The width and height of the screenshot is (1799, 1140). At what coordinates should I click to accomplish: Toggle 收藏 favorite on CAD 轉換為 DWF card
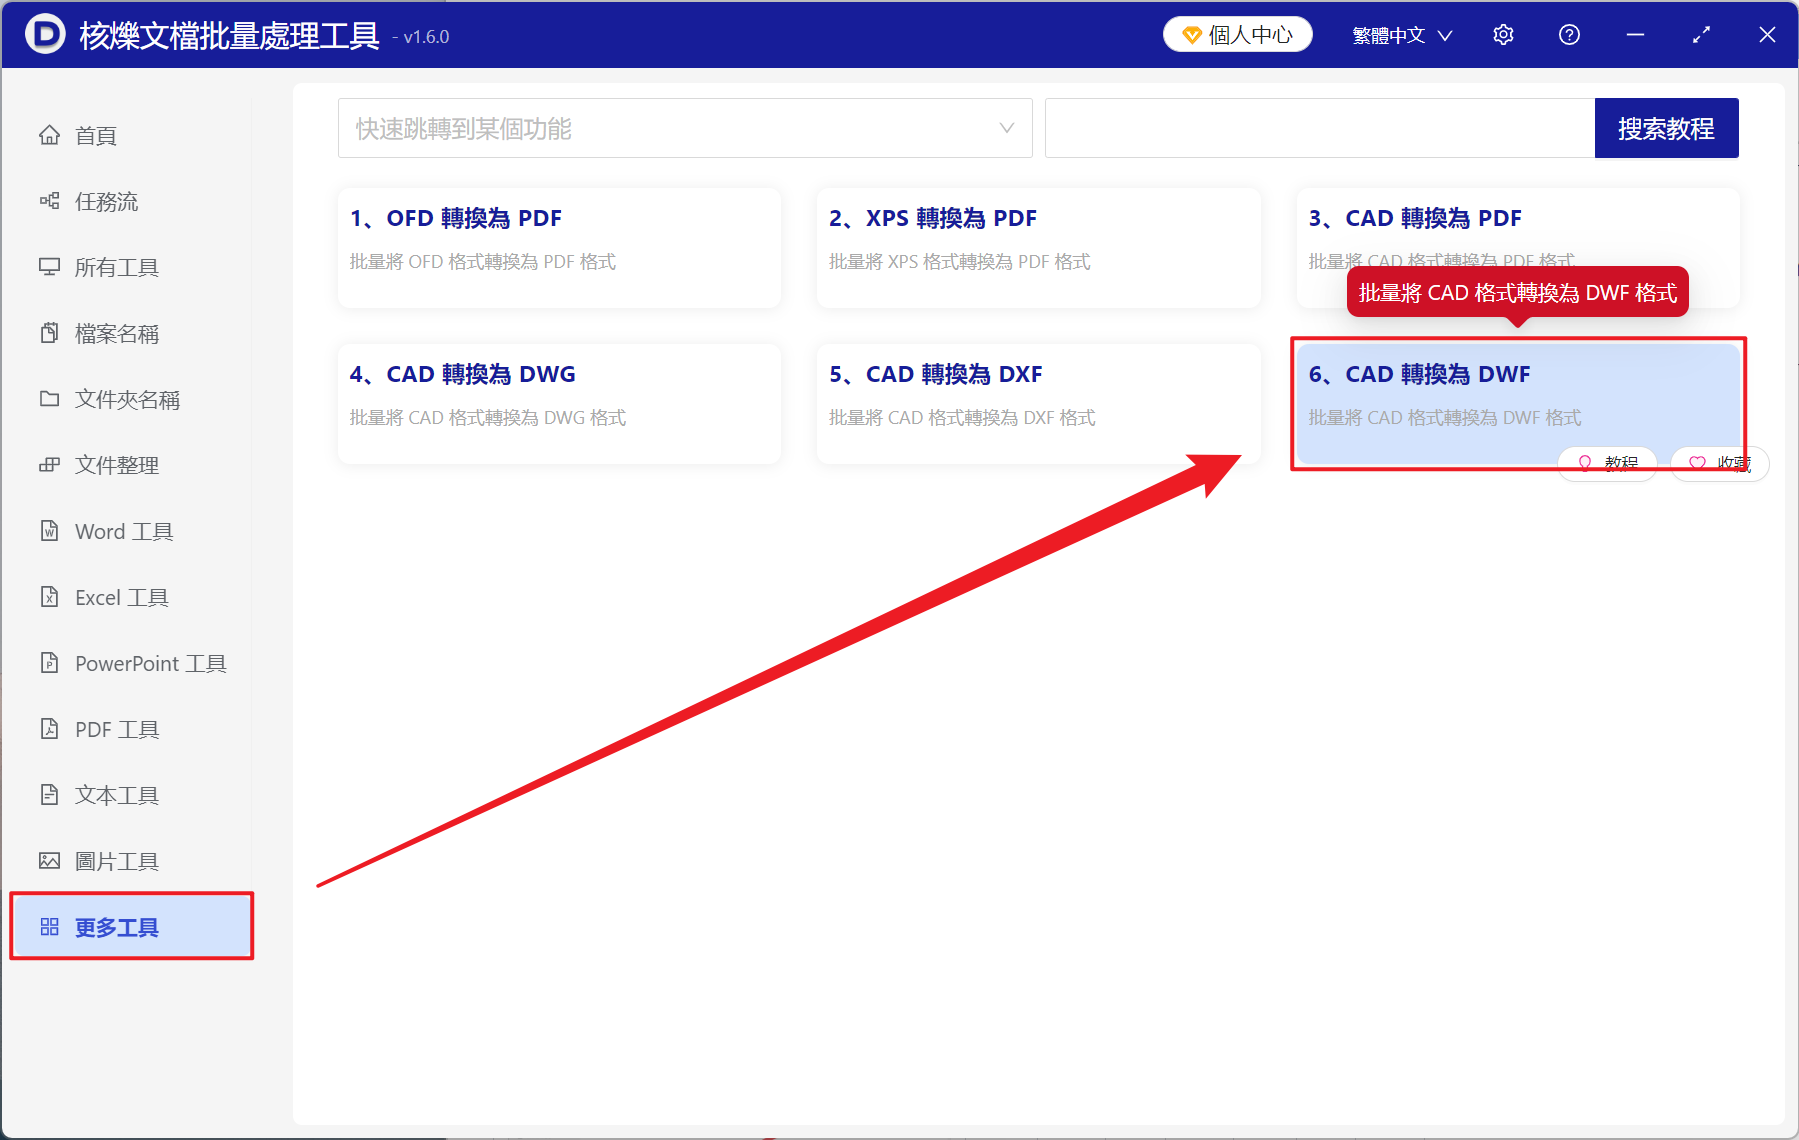click(x=1718, y=463)
